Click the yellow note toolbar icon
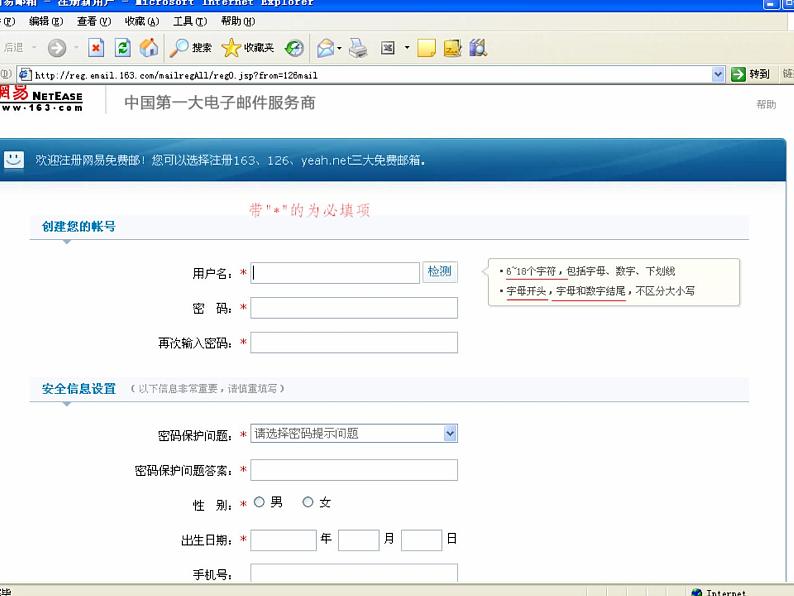 [426, 48]
